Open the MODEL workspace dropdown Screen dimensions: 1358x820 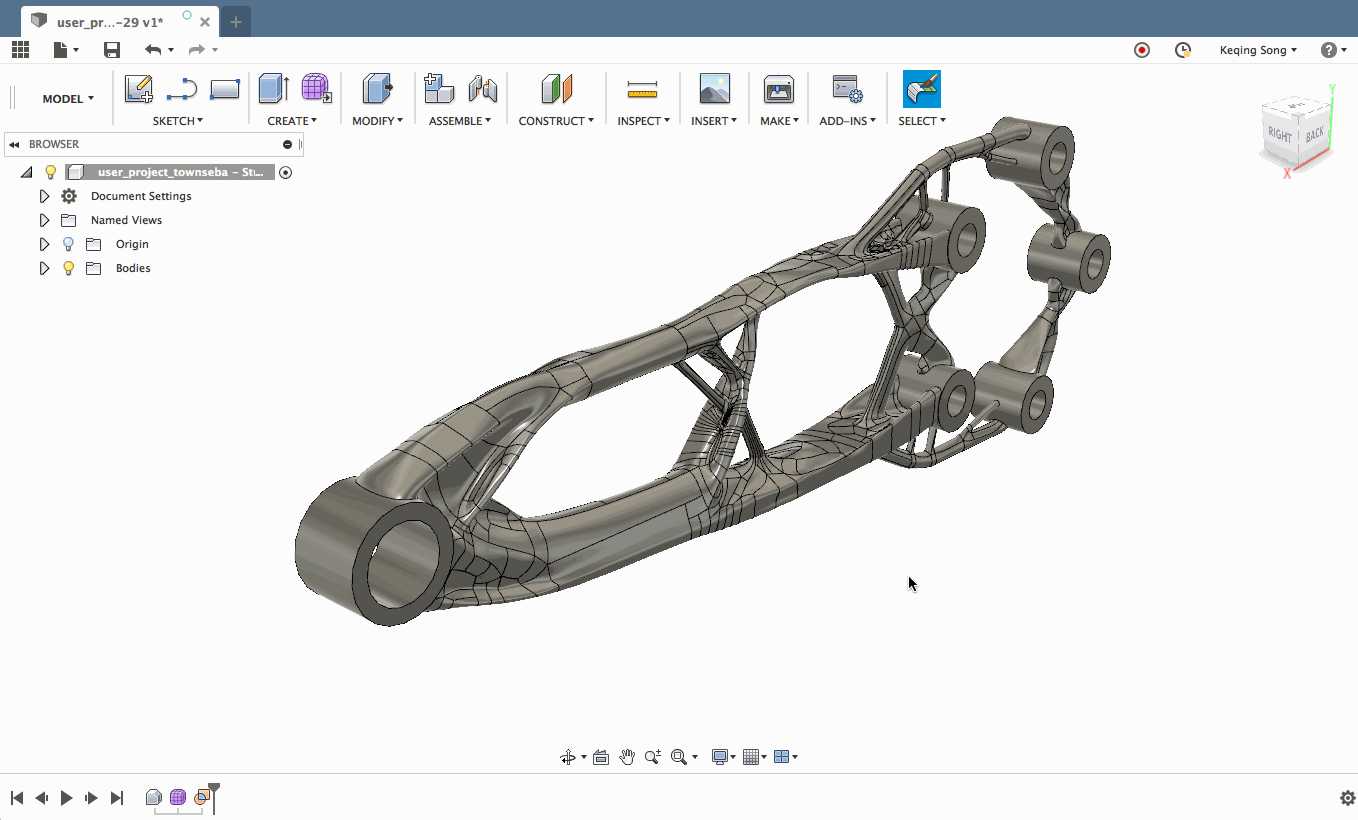68,99
